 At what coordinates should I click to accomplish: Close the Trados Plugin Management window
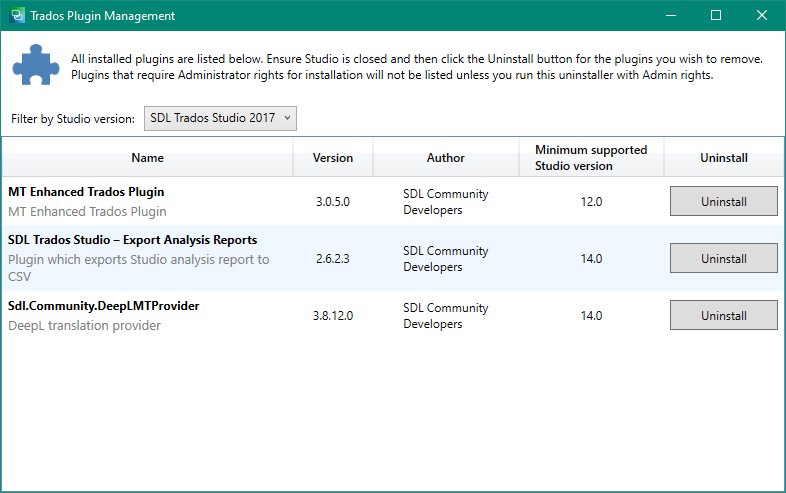[x=761, y=16]
